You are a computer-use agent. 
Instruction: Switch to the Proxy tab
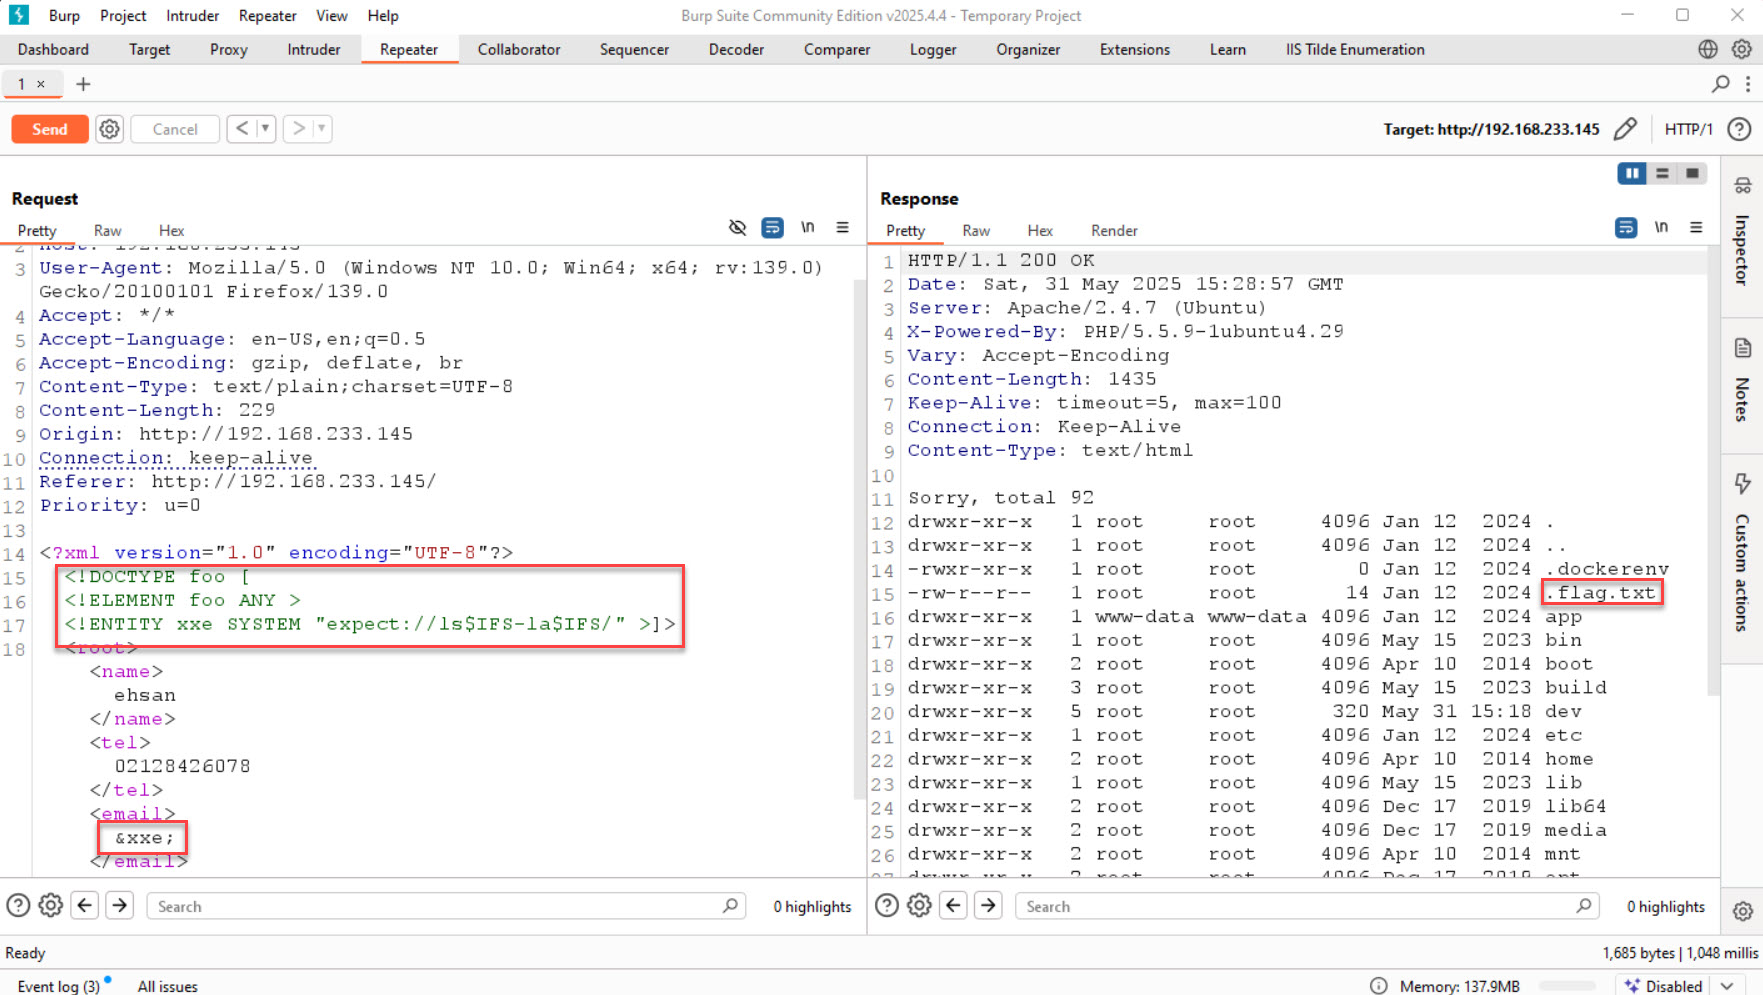pos(228,49)
